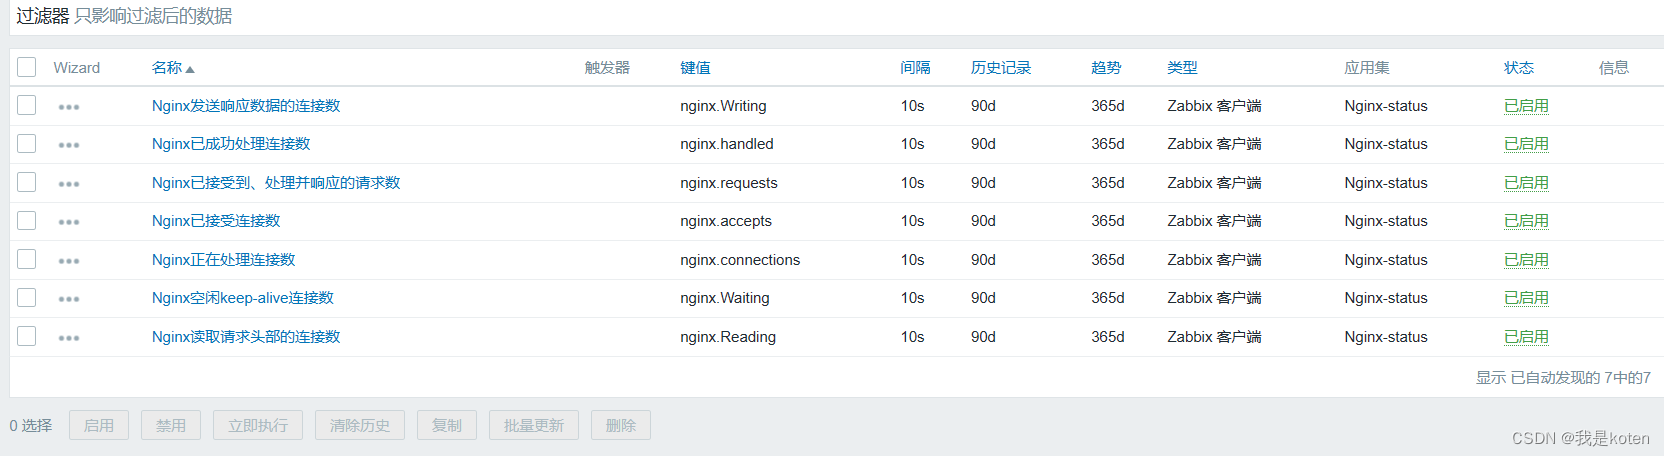Screen dimensions: 1664x456
Task: Click 已启用 status for nginx.Waiting row
Action: pyautogui.click(x=1526, y=298)
